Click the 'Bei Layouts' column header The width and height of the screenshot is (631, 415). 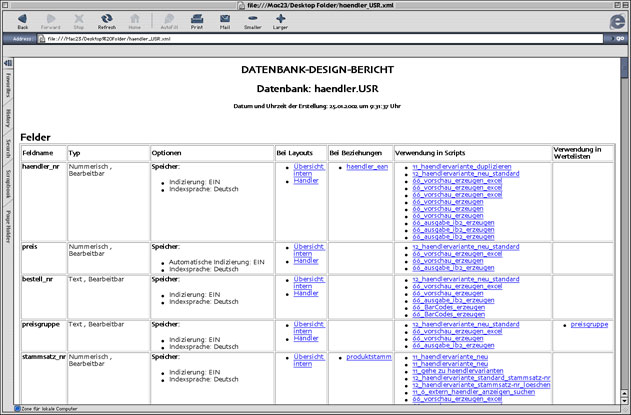pyautogui.click(x=295, y=153)
